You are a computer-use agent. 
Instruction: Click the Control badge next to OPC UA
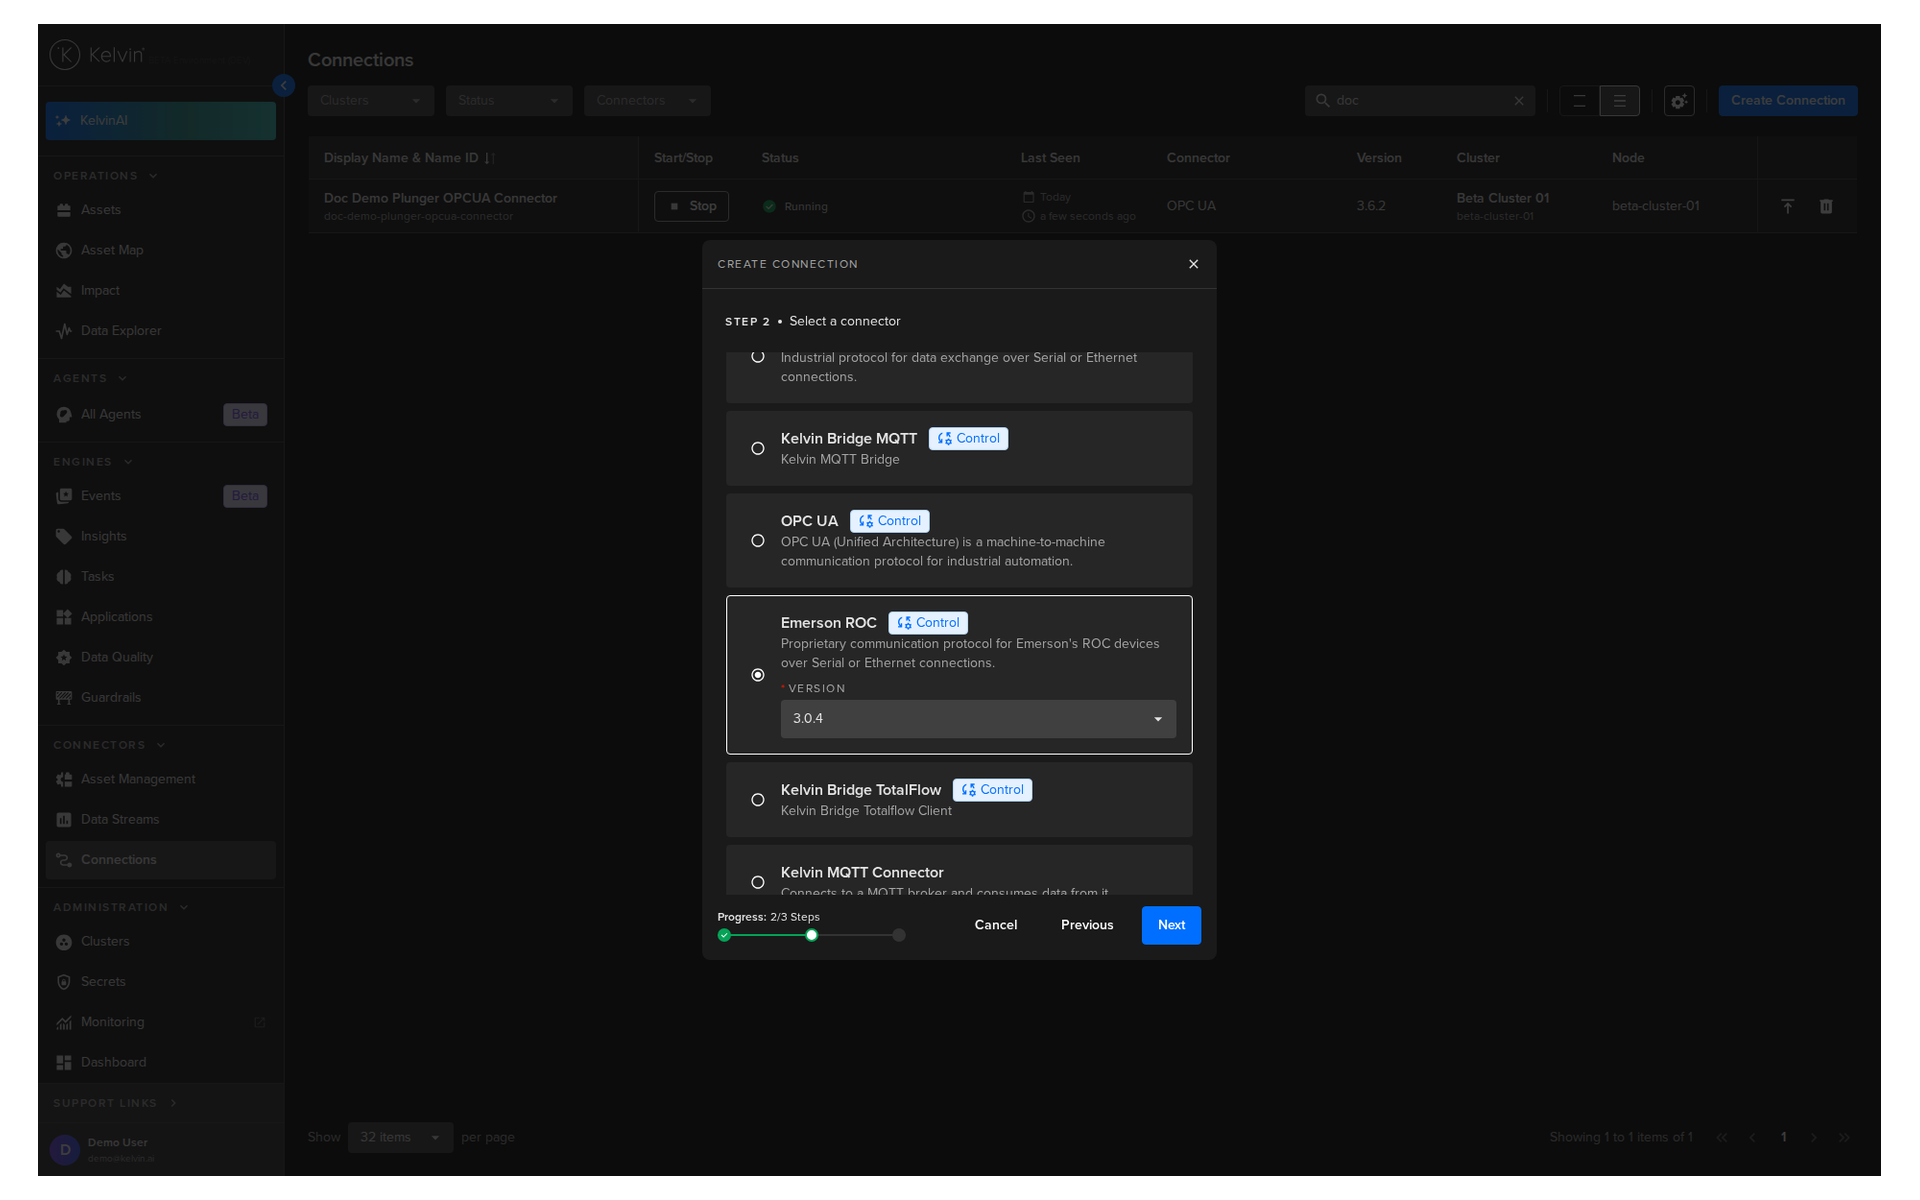tap(890, 521)
